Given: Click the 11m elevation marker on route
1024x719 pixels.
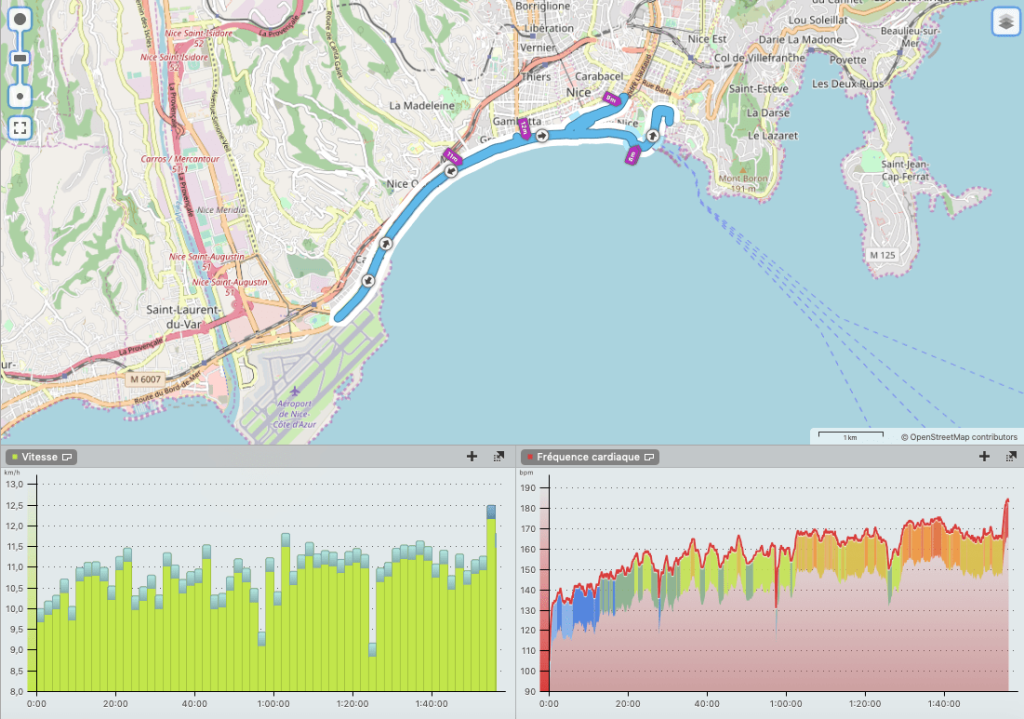Looking at the screenshot, I should tap(451, 156).
